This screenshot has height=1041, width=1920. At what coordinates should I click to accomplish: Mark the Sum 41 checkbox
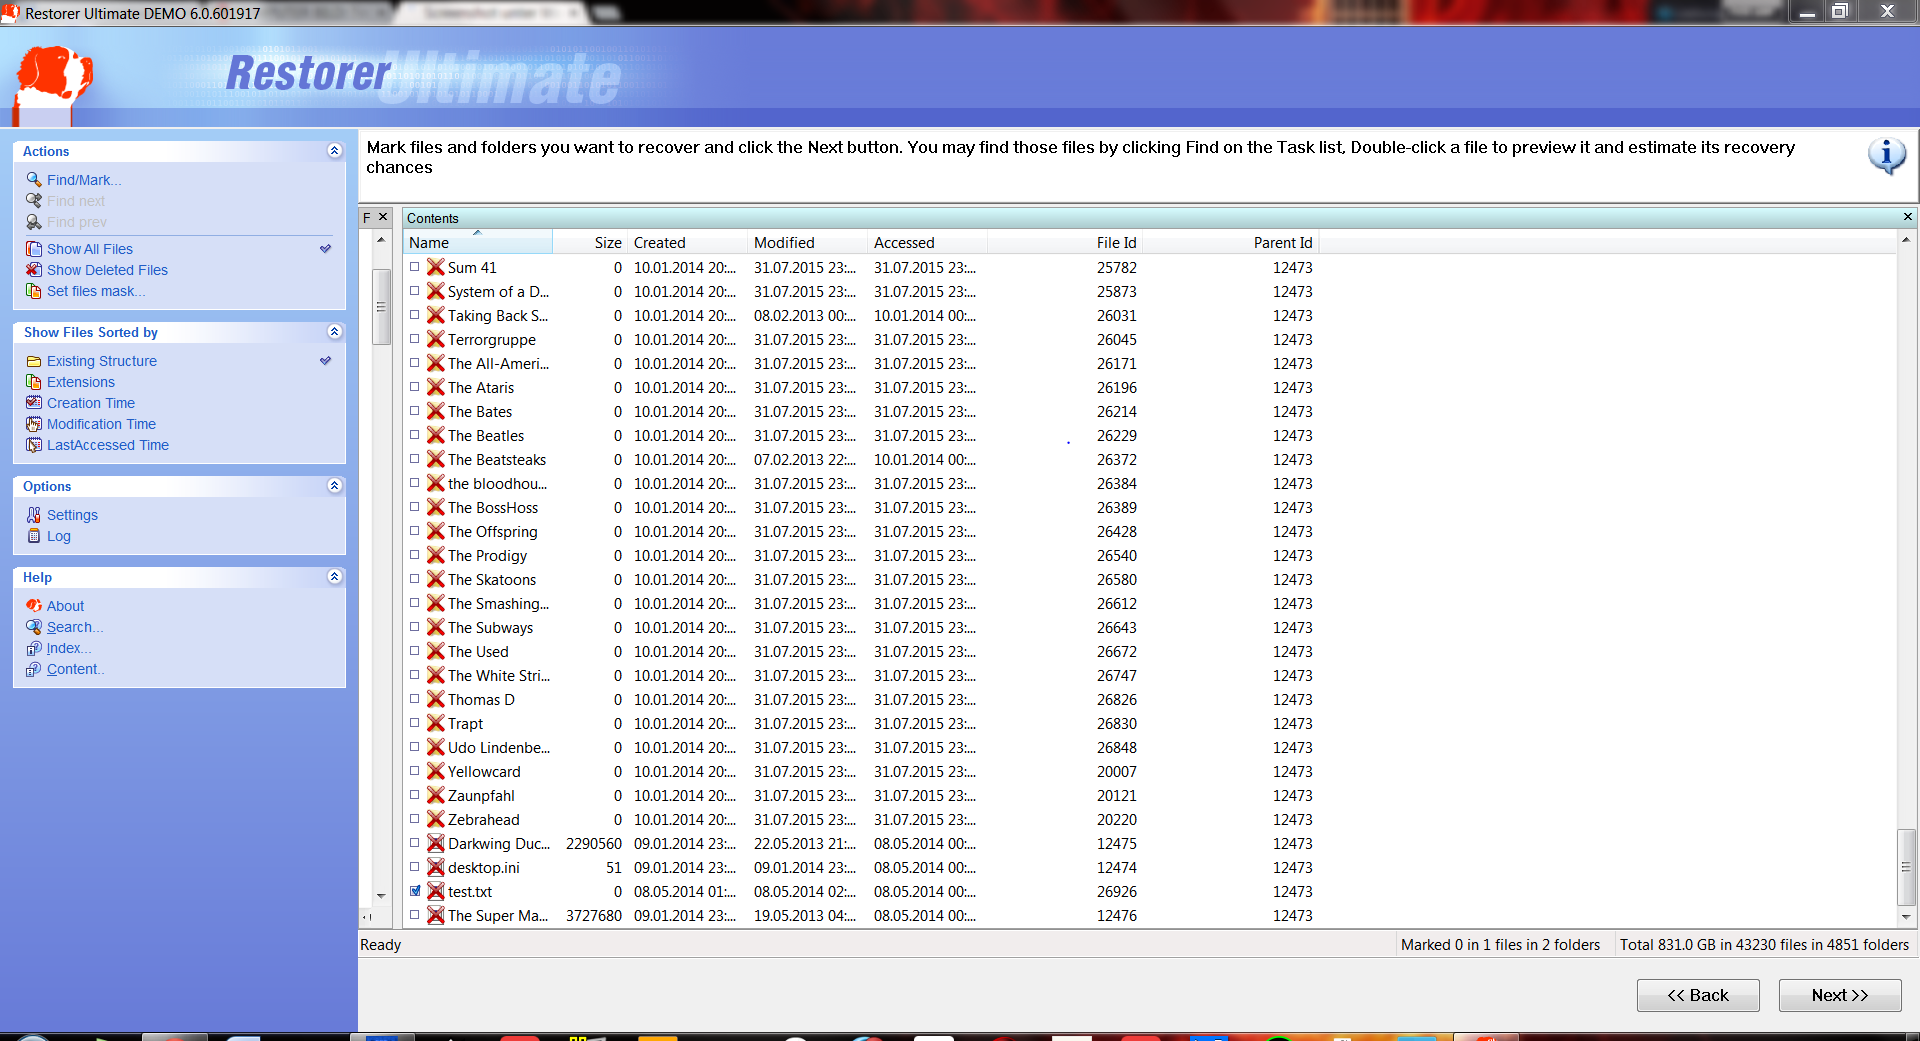tap(415, 267)
